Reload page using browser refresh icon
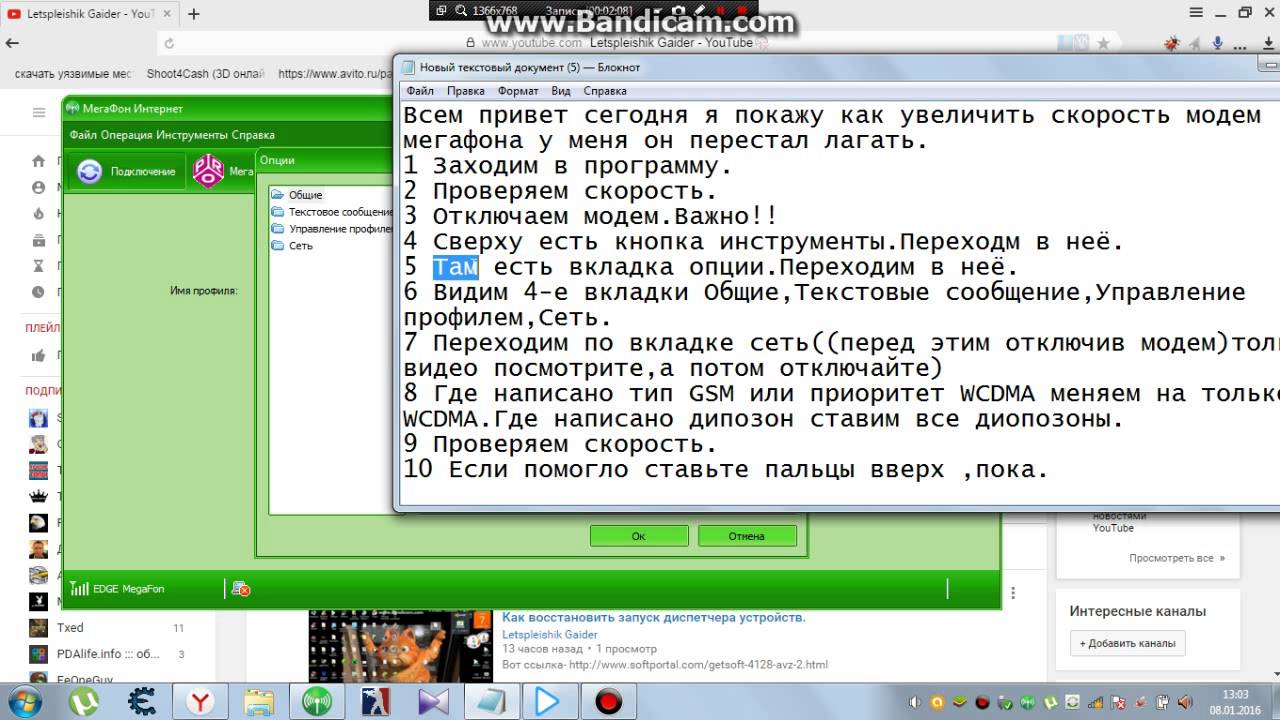 [x=170, y=43]
